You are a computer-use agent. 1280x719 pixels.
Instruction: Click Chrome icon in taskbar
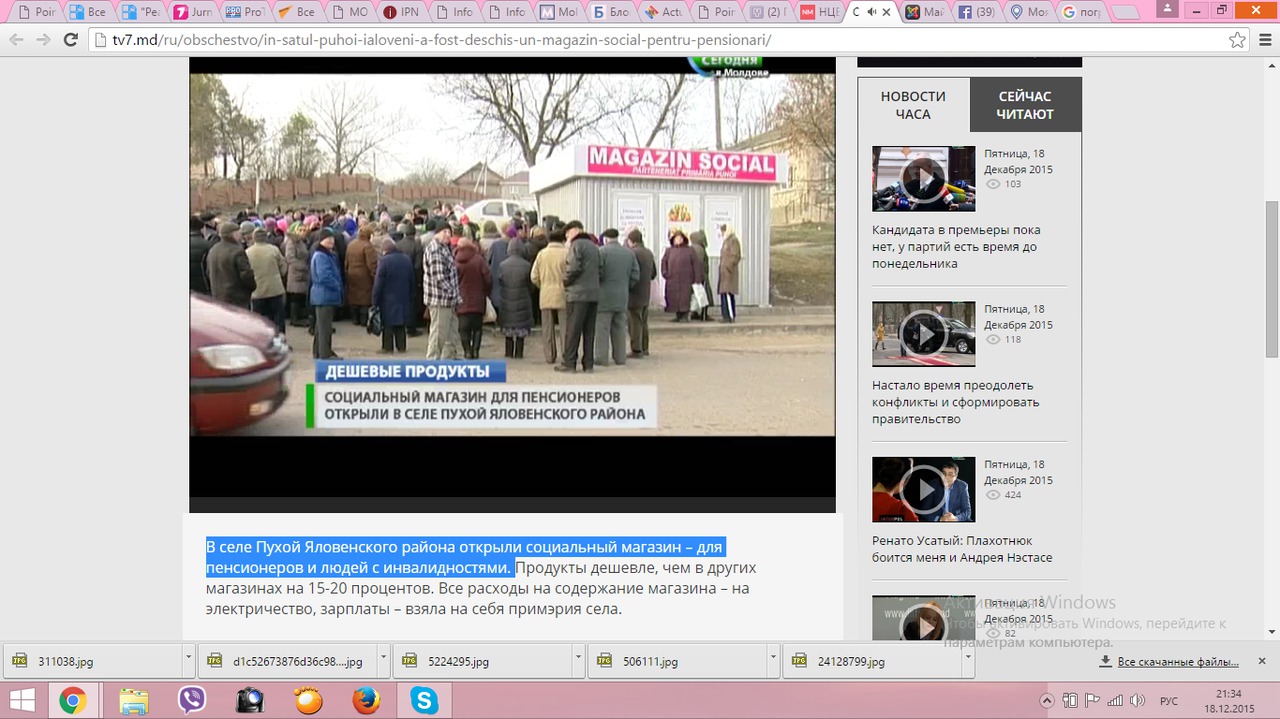click(72, 701)
